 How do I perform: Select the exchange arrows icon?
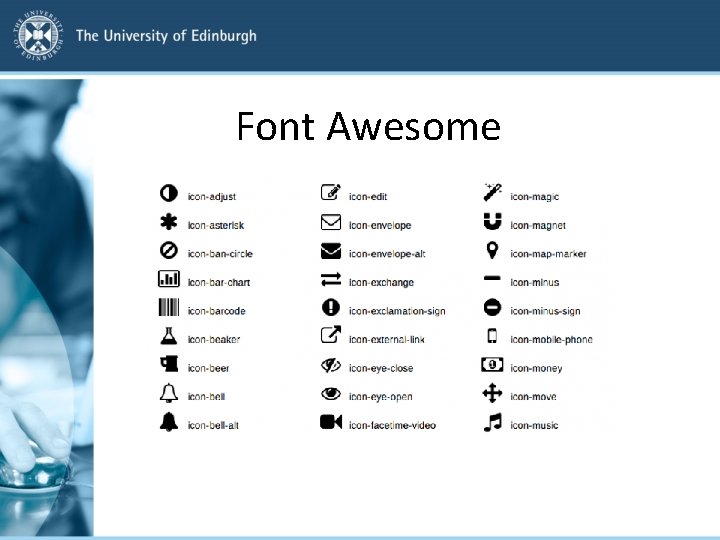click(x=331, y=279)
